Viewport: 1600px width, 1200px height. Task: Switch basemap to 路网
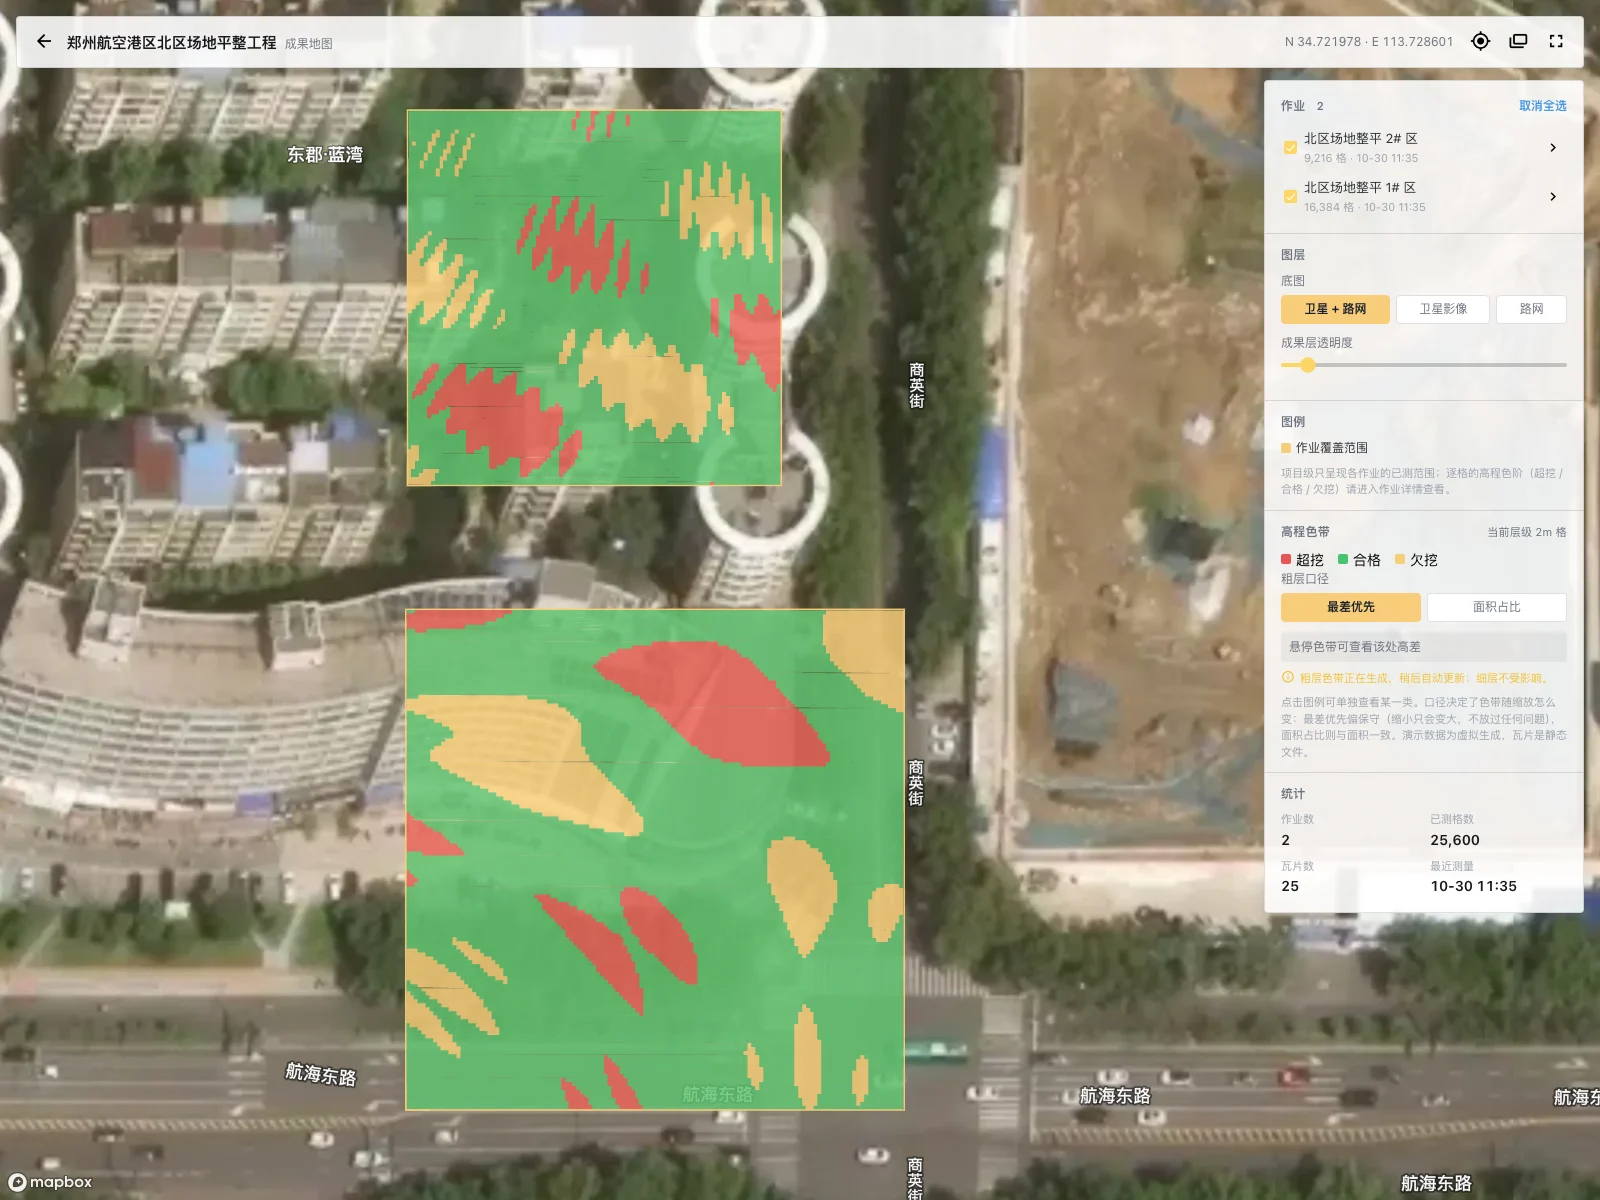[x=1531, y=309]
